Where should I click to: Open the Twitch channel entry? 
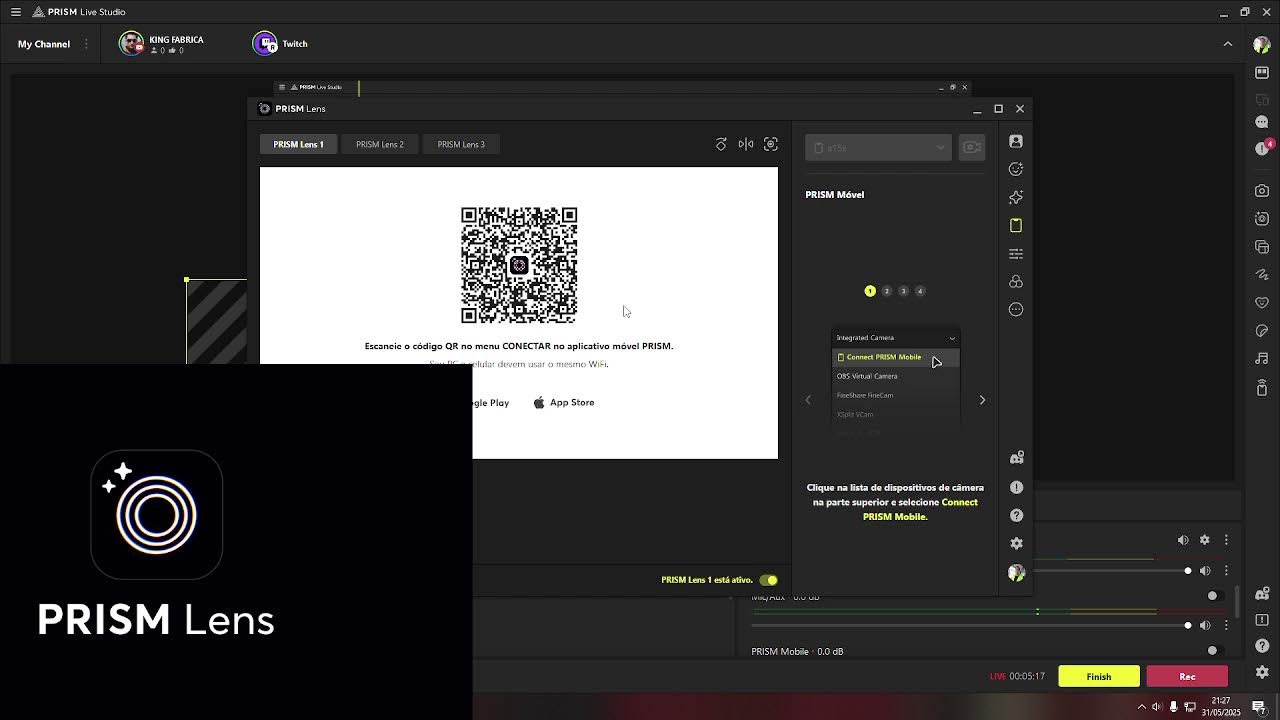(280, 44)
